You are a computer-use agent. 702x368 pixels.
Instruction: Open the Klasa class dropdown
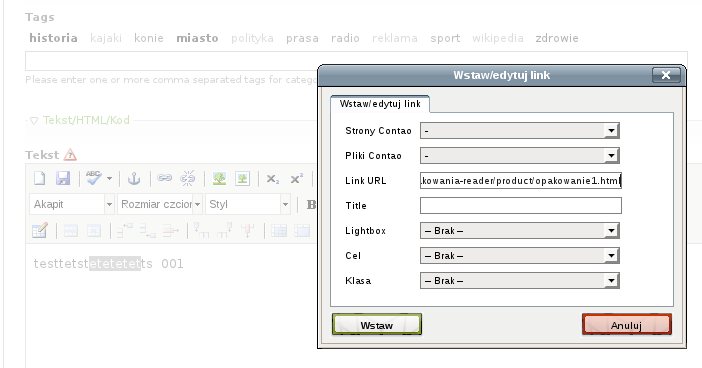(520, 281)
